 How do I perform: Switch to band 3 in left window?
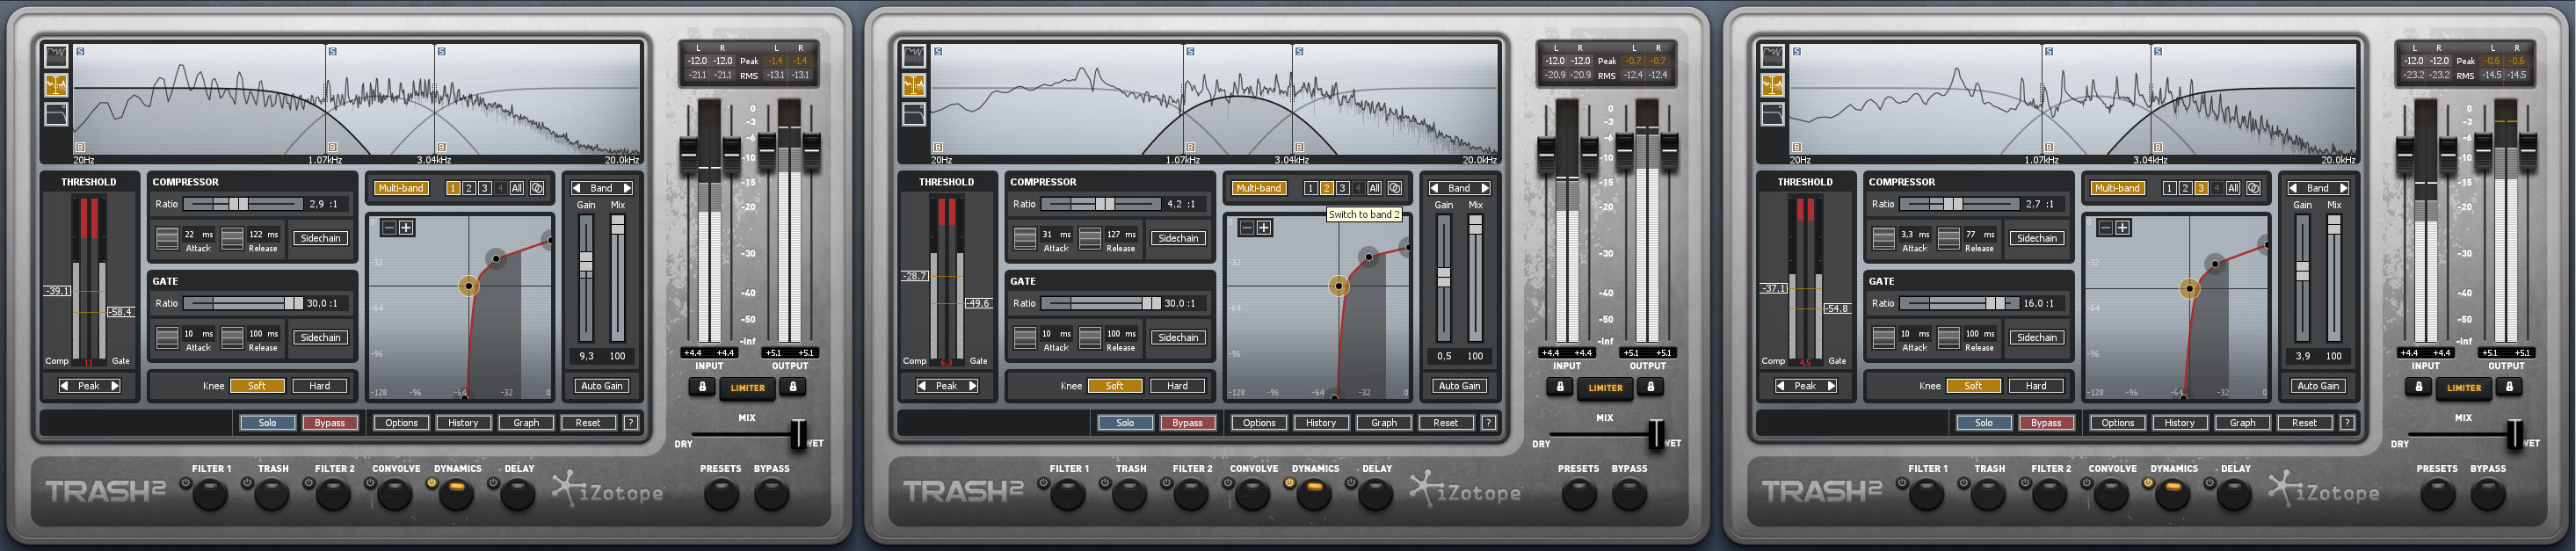pyautogui.click(x=484, y=188)
